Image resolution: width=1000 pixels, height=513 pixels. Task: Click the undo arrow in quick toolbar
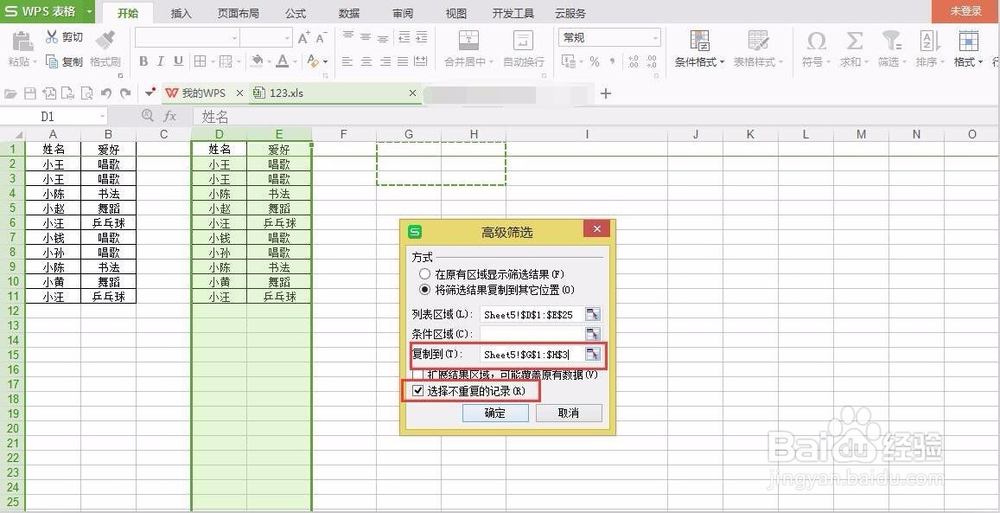point(106,93)
